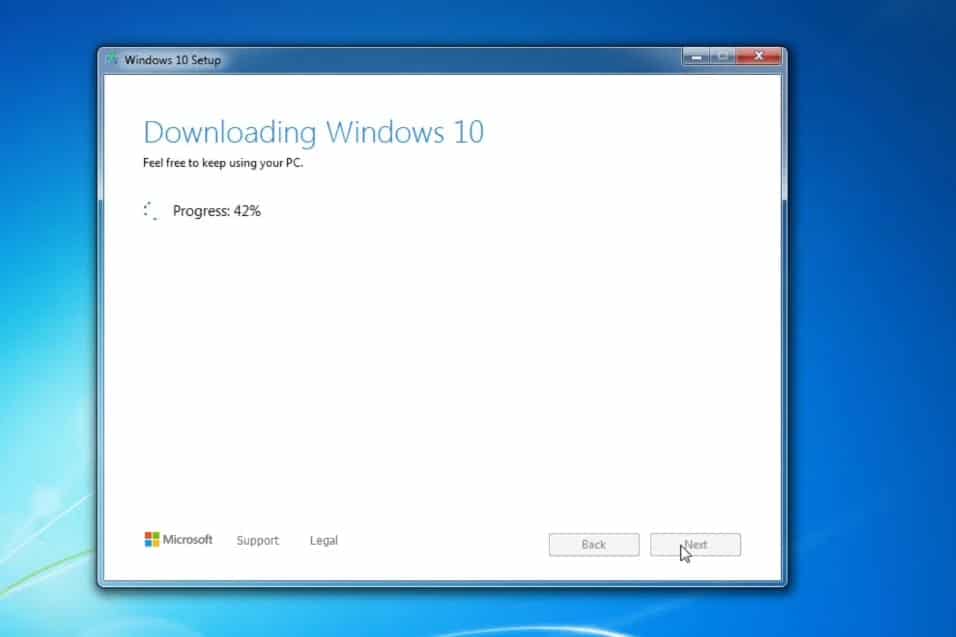Open the Legal link

point(324,540)
